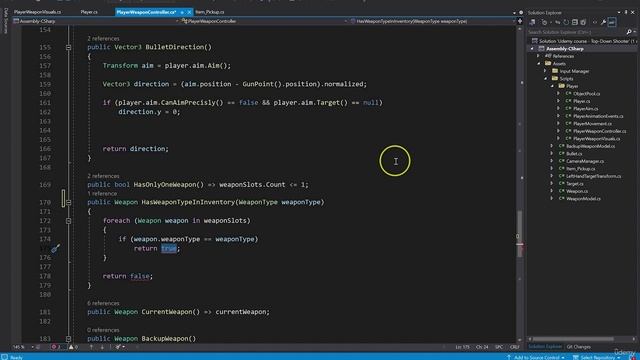Click Select Repository button
Screen dimensions: 640x360
pyautogui.click(x=596, y=357)
